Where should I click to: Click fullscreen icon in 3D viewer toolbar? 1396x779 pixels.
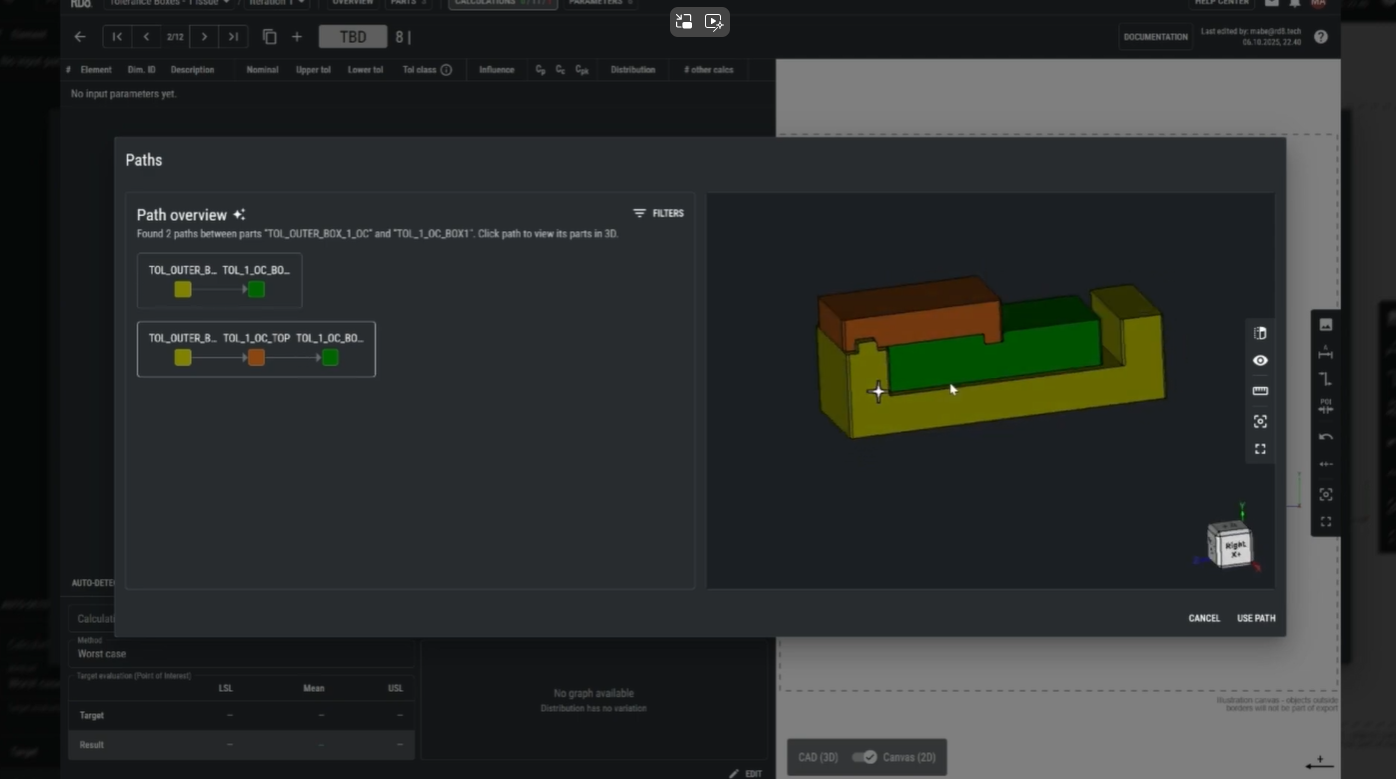(x=1260, y=449)
